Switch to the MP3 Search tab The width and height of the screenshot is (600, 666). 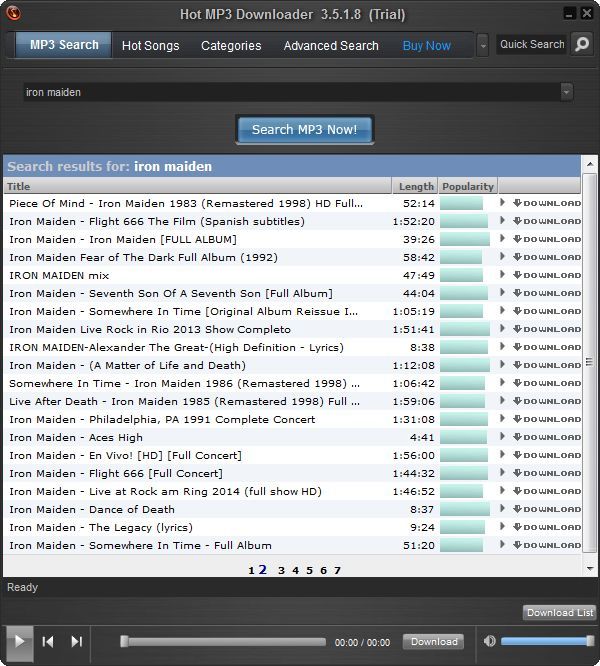(x=64, y=45)
